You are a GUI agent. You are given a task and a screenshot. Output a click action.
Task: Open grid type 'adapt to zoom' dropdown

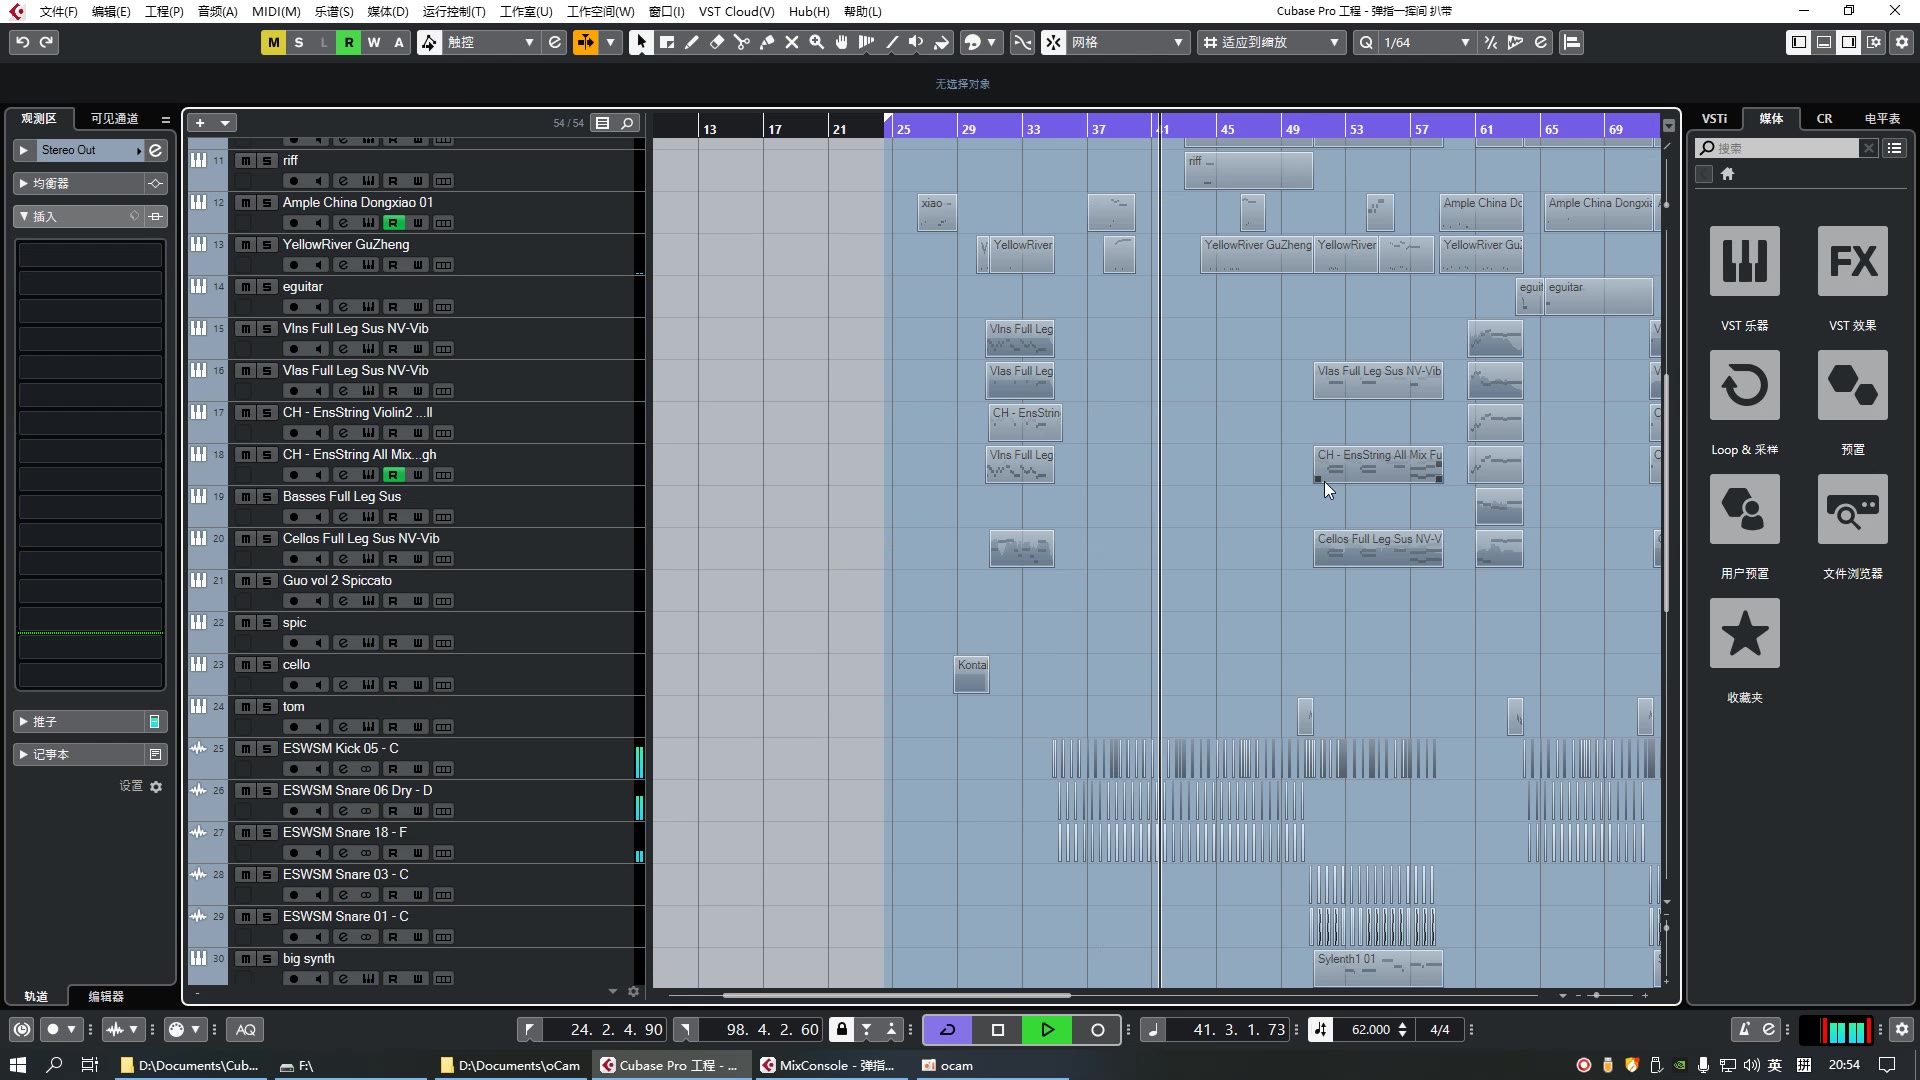click(1272, 42)
